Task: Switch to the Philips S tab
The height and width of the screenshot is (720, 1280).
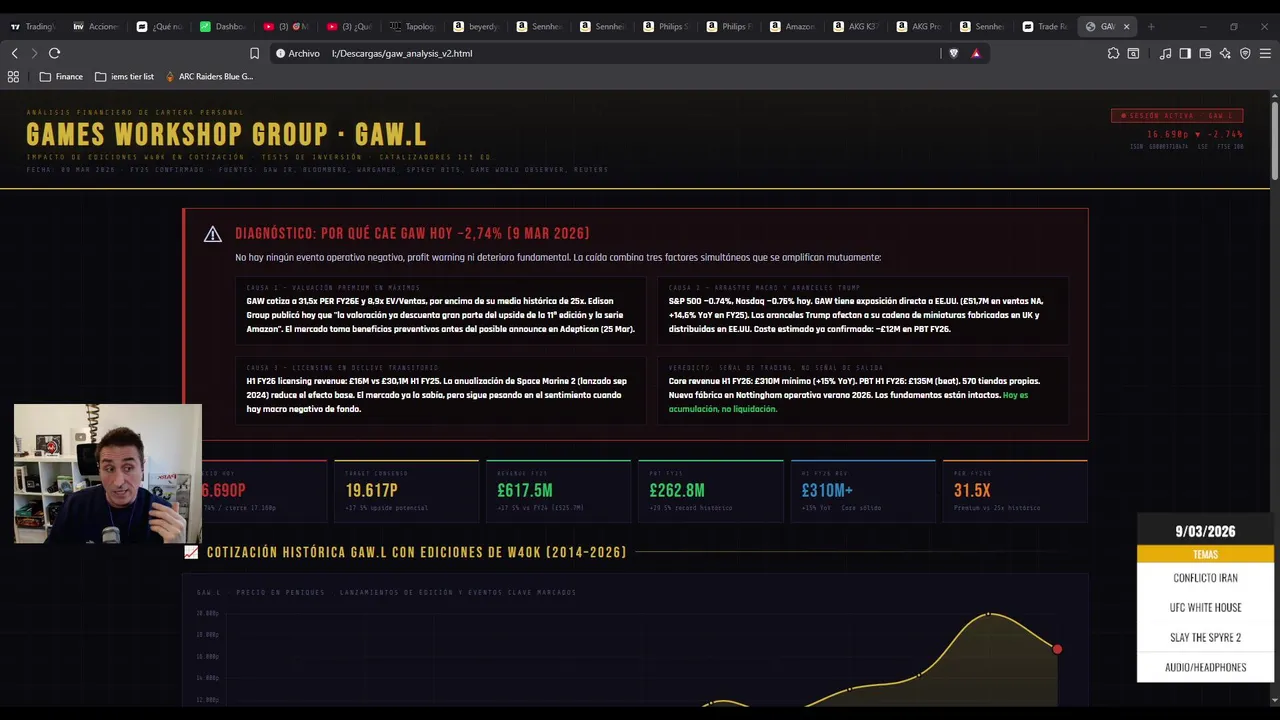Action: 665,26
